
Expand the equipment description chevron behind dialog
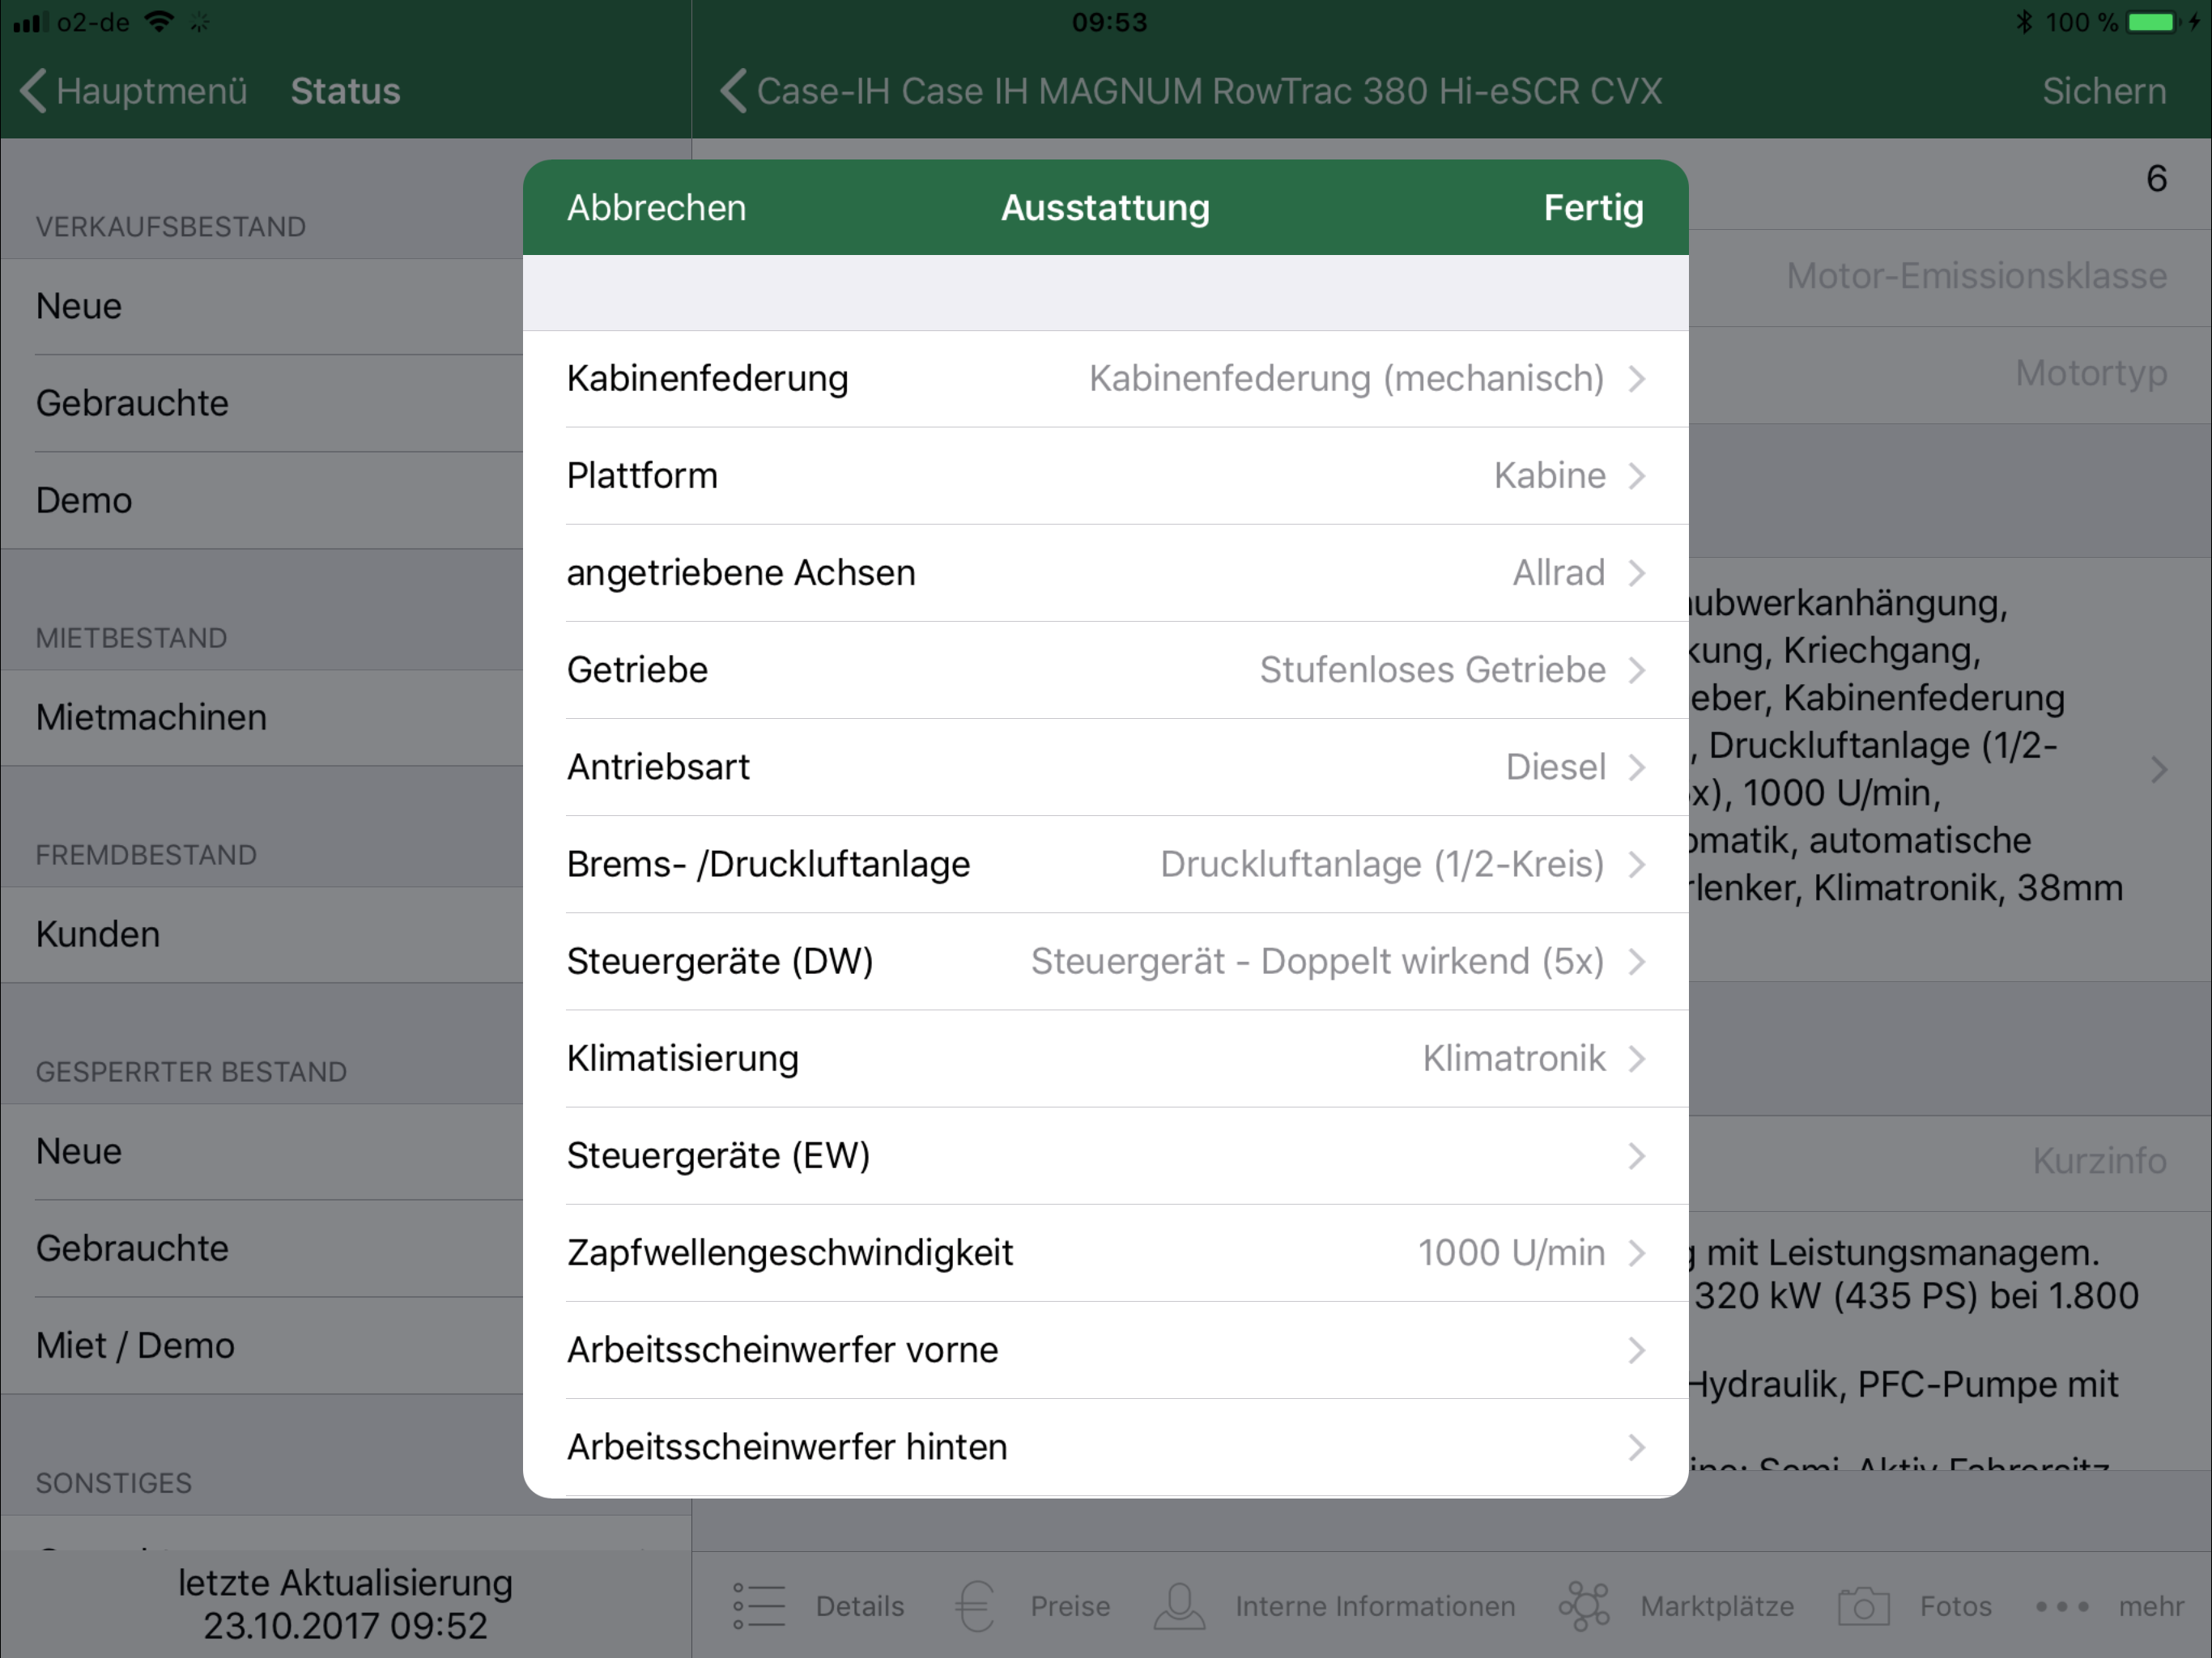coord(2159,769)
